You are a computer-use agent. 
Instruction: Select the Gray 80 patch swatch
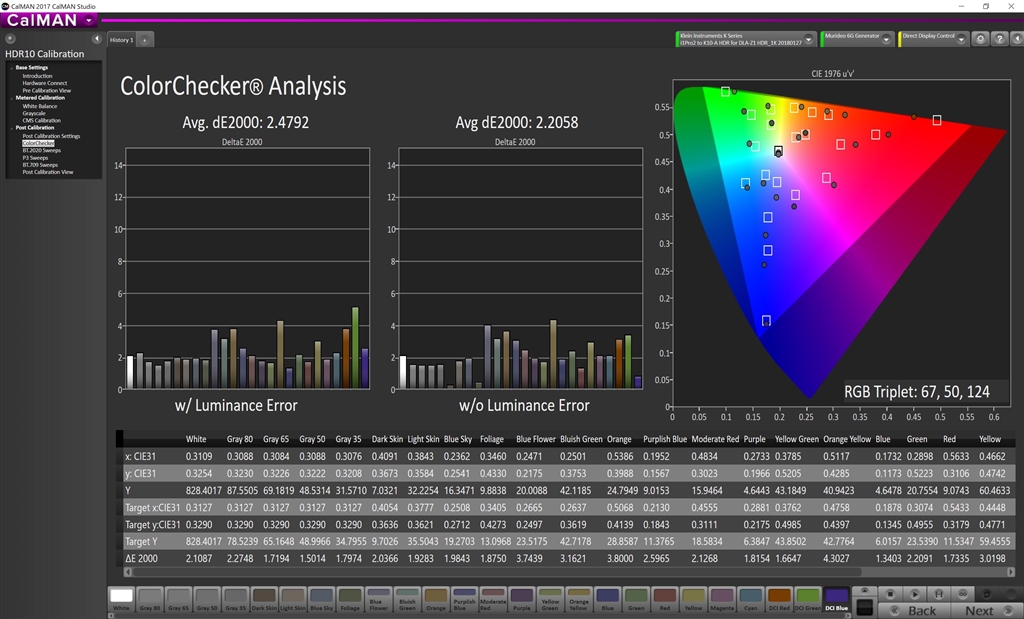(150, 599)
